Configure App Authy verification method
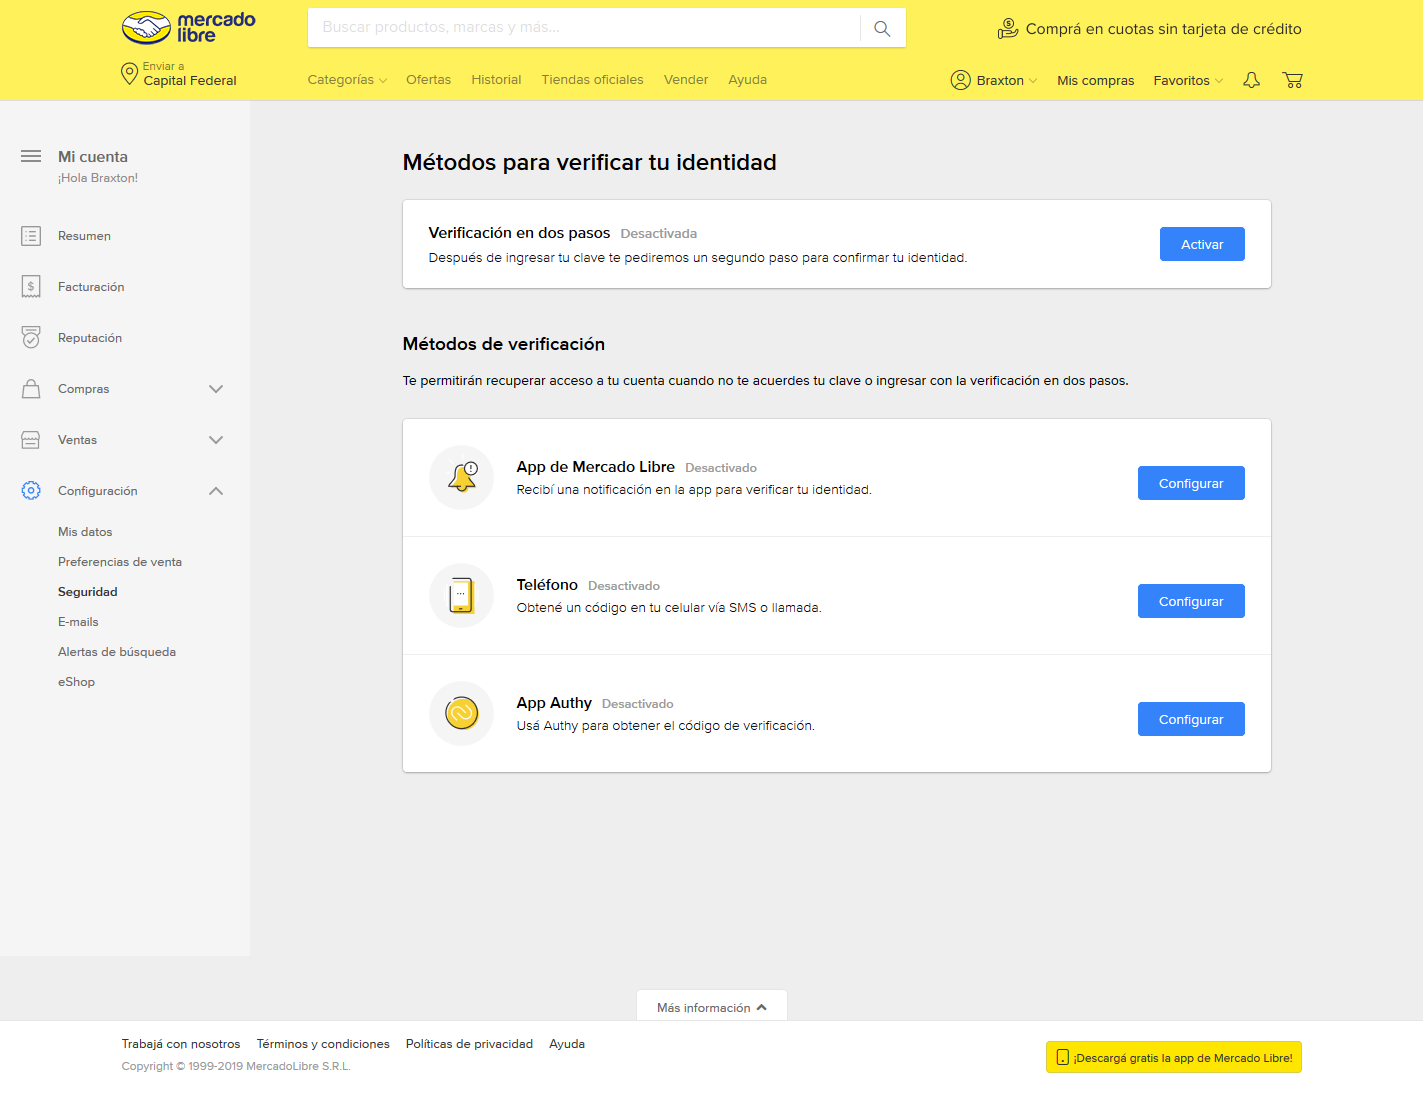Image resolution: width=1423 pixels, height=1093 pixels. [1191, 719]
